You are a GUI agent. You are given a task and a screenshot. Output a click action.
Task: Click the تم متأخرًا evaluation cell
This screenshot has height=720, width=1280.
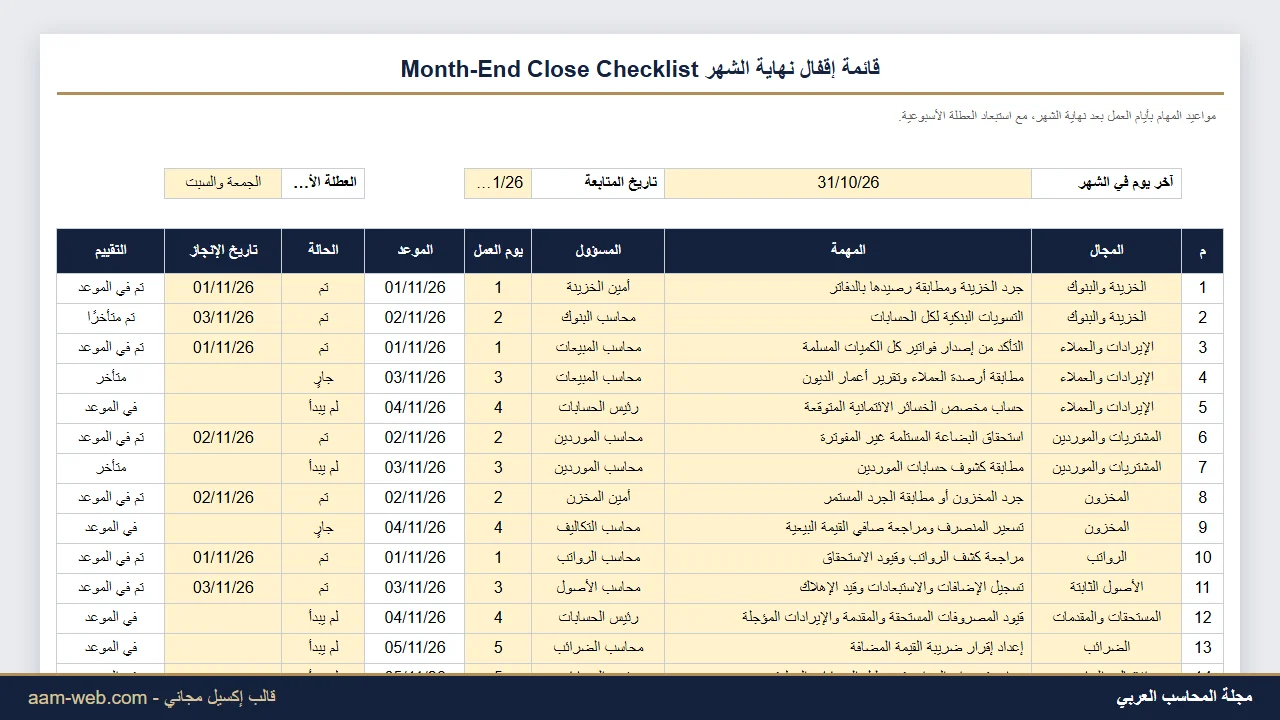(111, 318)
